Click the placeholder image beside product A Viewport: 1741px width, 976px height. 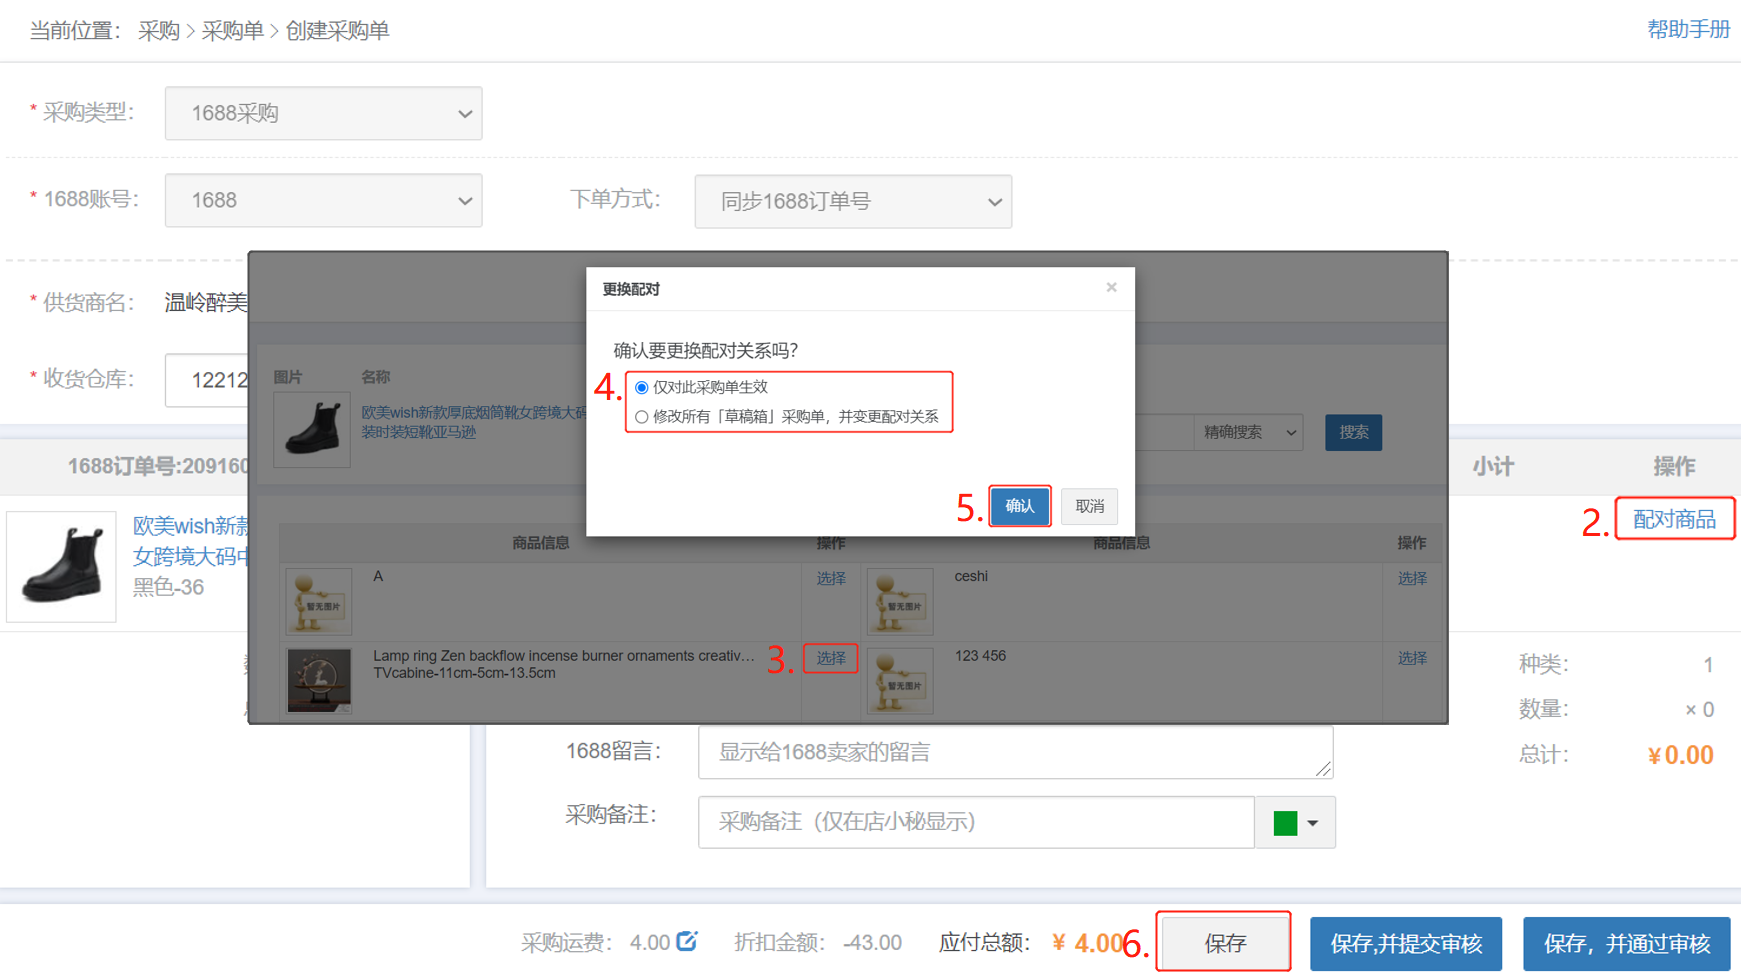(x=319, y=602)
